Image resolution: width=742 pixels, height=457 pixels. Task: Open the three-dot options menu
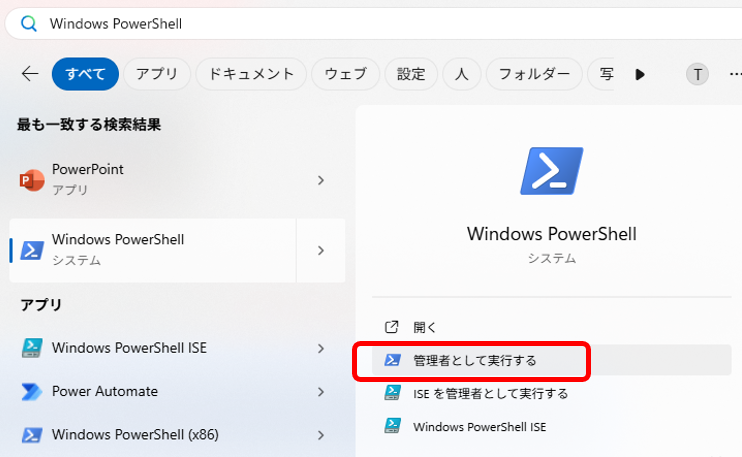pyautogui.click(x=735, y=74)
